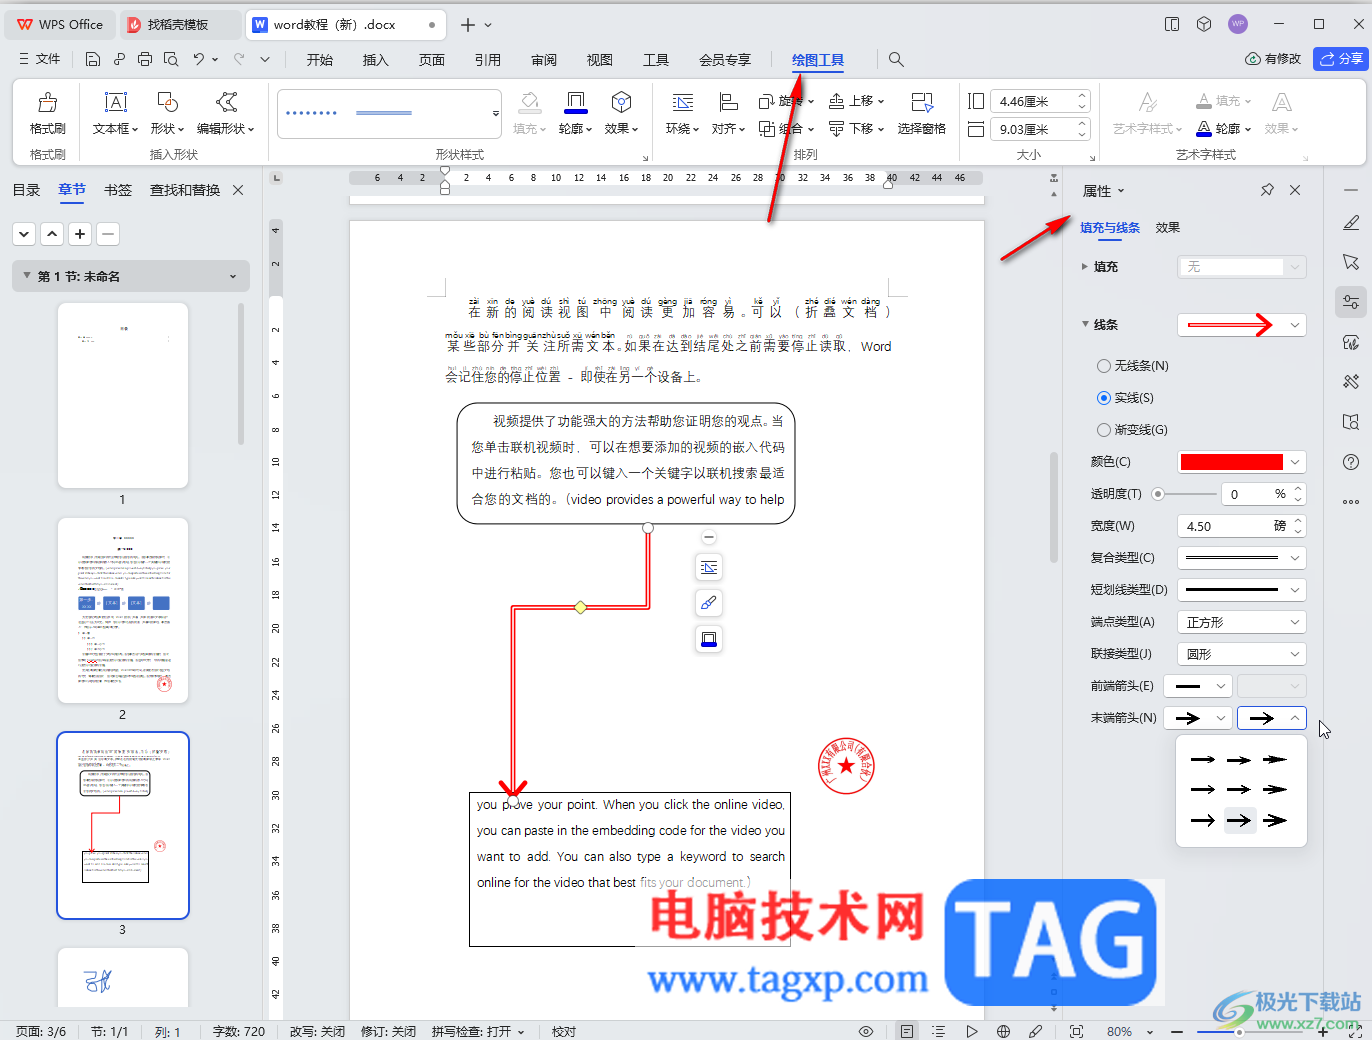Open the Begin arrow (前端箭头) type dropdown
The image size is (1372, 1040).
coord(1198,686)
